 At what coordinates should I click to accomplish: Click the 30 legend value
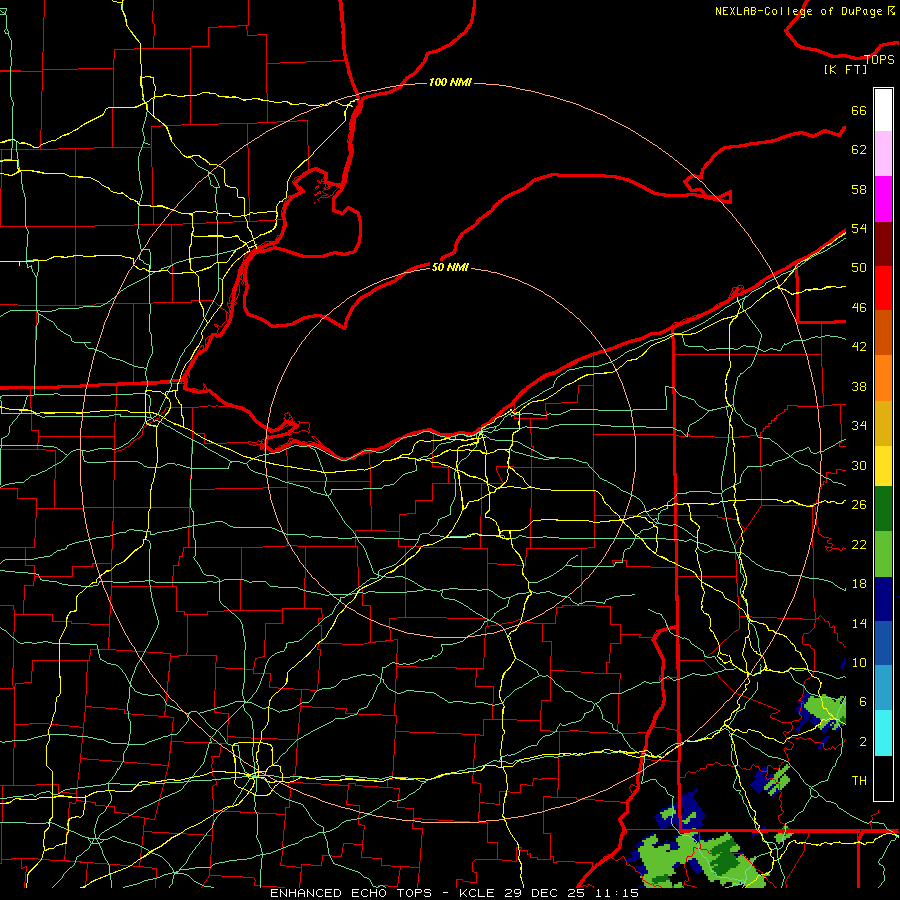point(859,465)
